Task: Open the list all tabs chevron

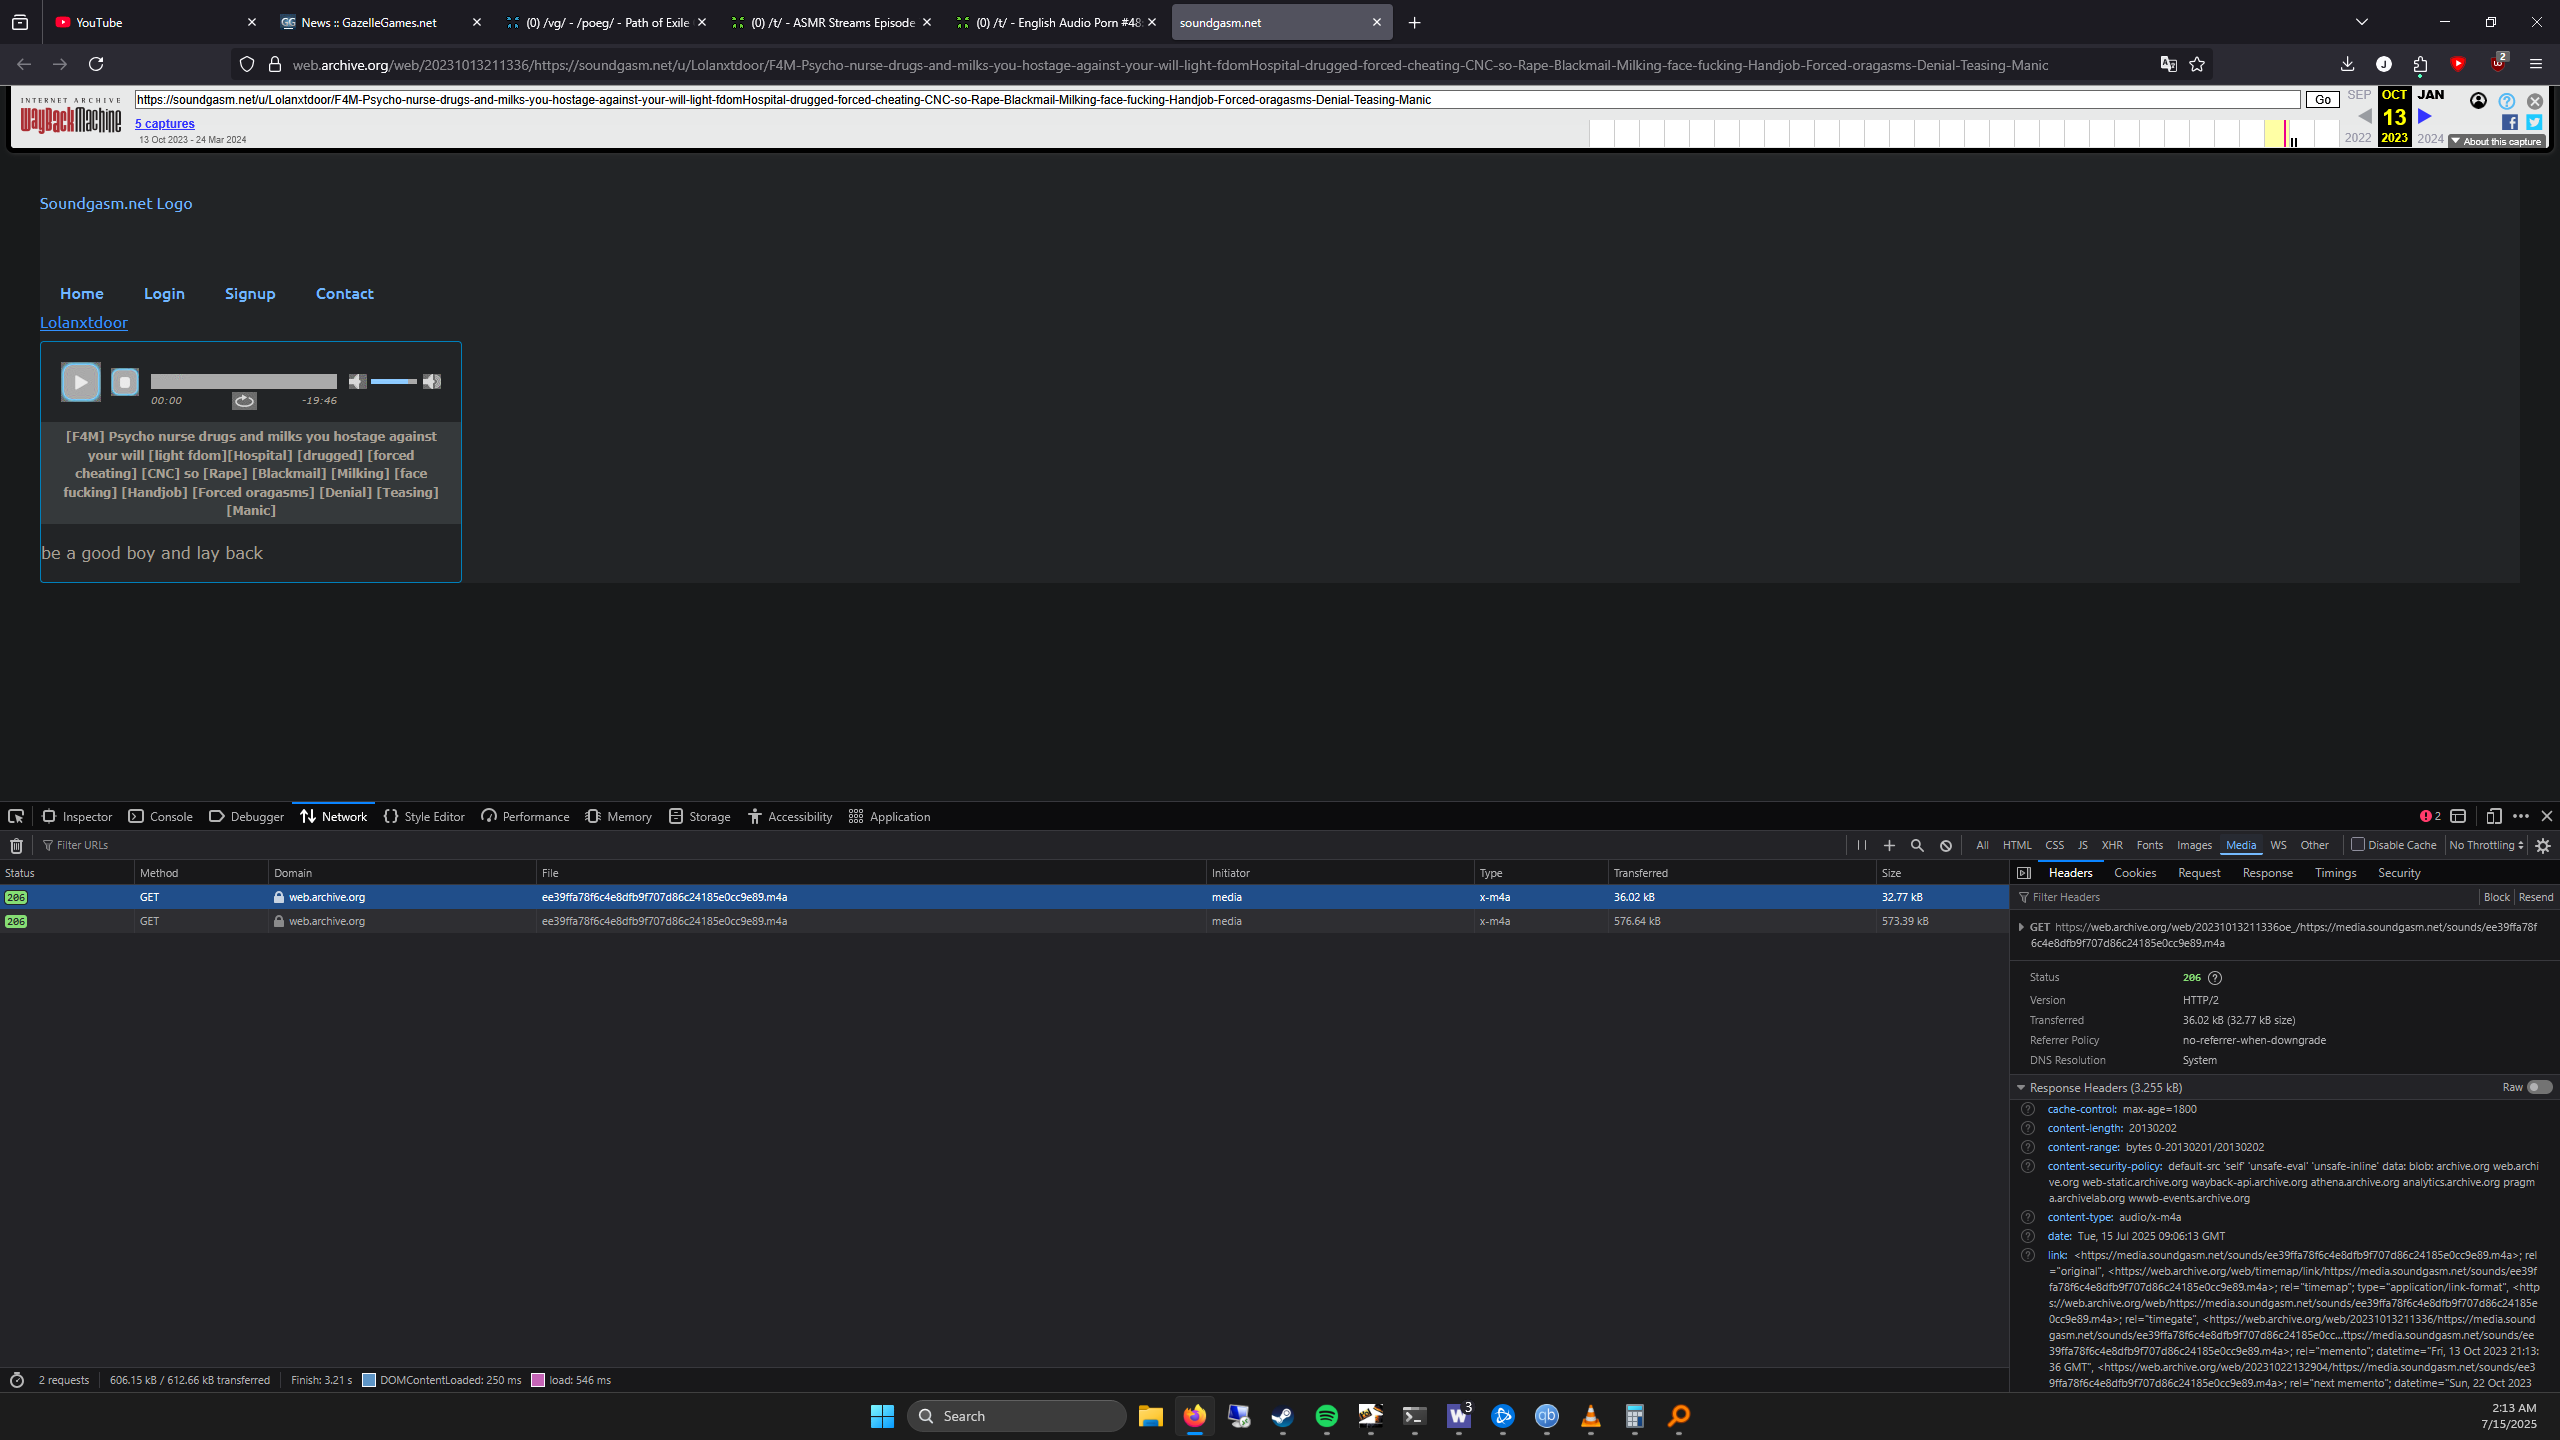Action: 2362,22
